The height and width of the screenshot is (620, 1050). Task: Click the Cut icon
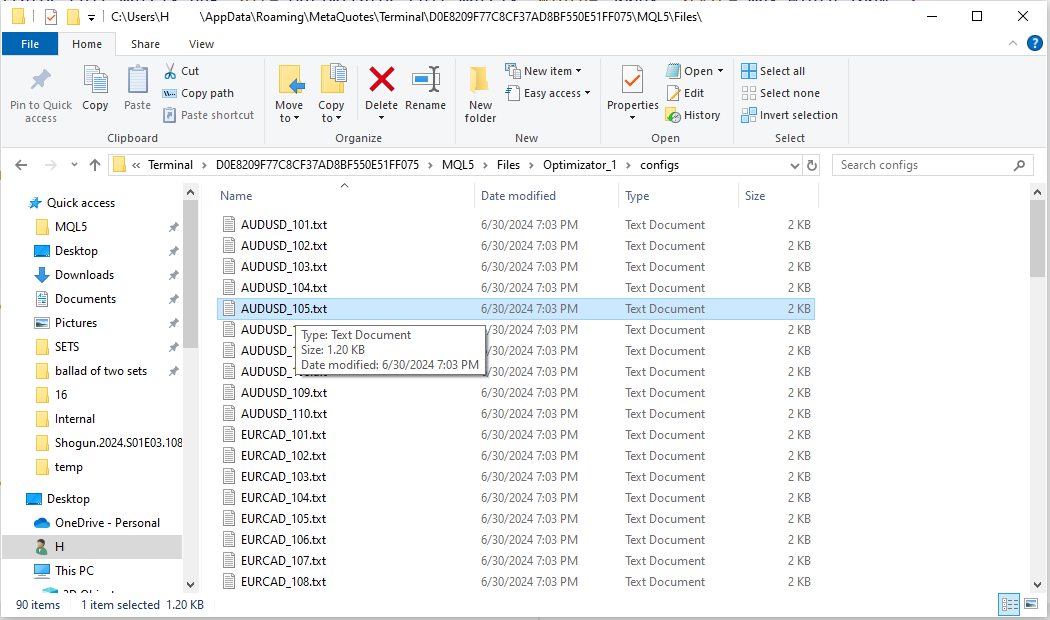[182, 70]
